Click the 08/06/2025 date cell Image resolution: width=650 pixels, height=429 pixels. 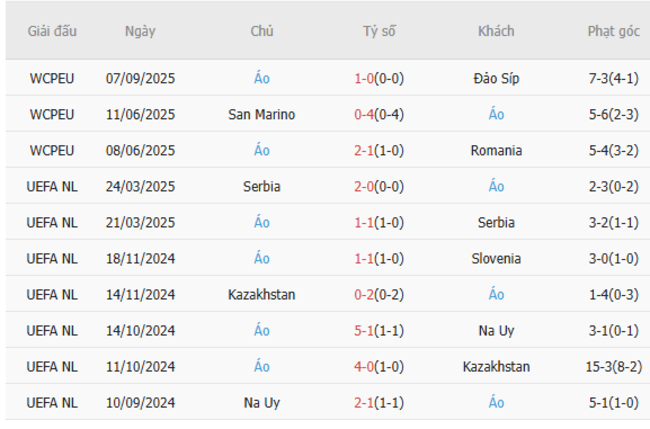(140, 150)
